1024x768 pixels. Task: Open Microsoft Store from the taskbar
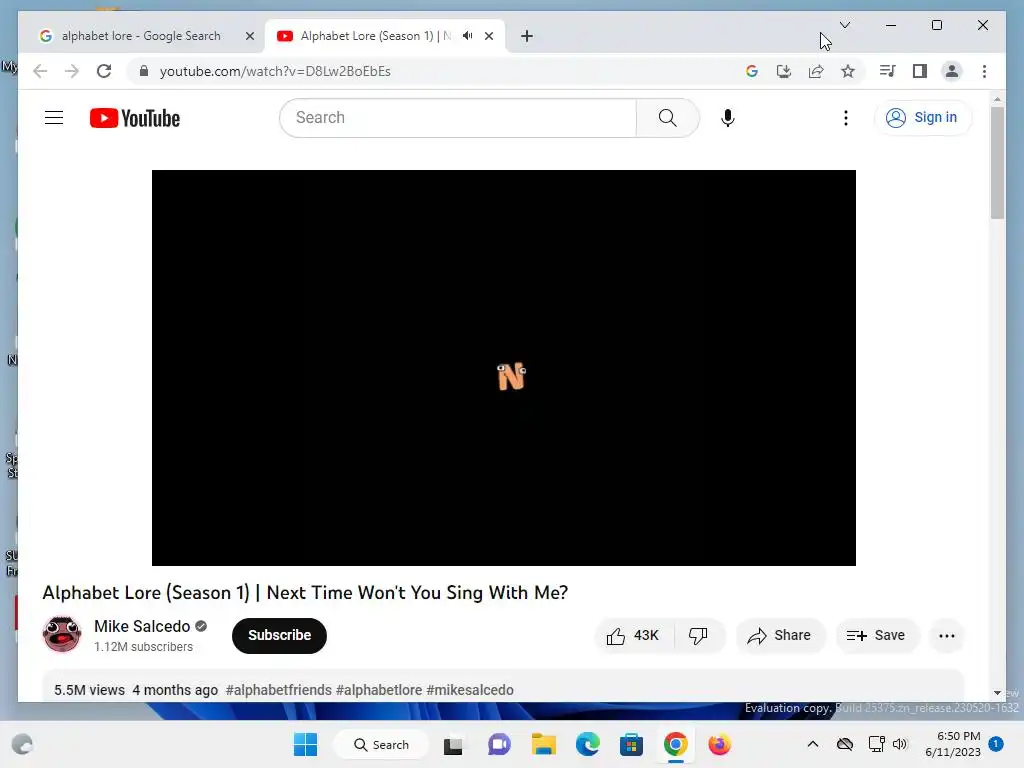[631, 744]
